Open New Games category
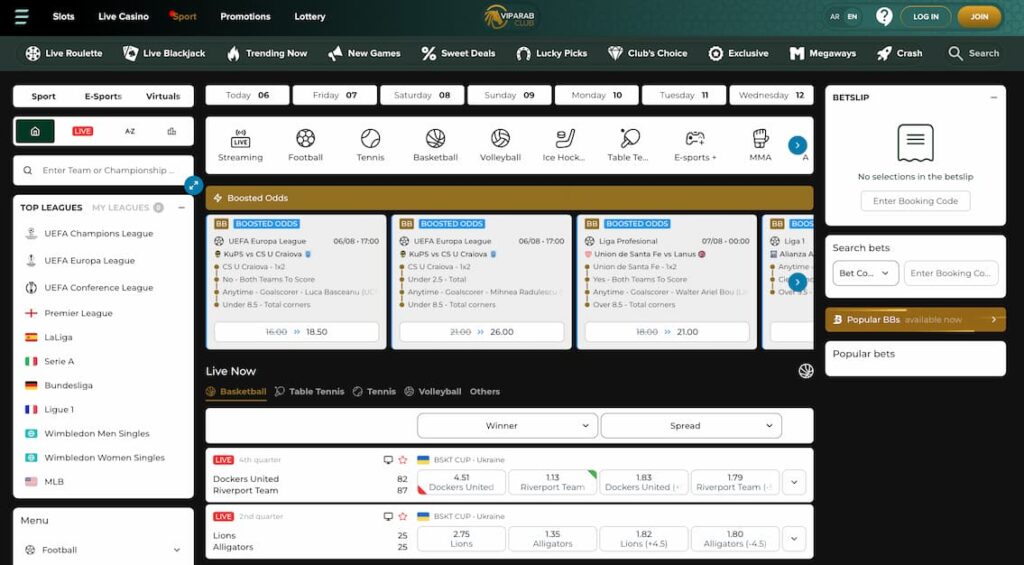1024x565 pixels. (x=364, y=54)
